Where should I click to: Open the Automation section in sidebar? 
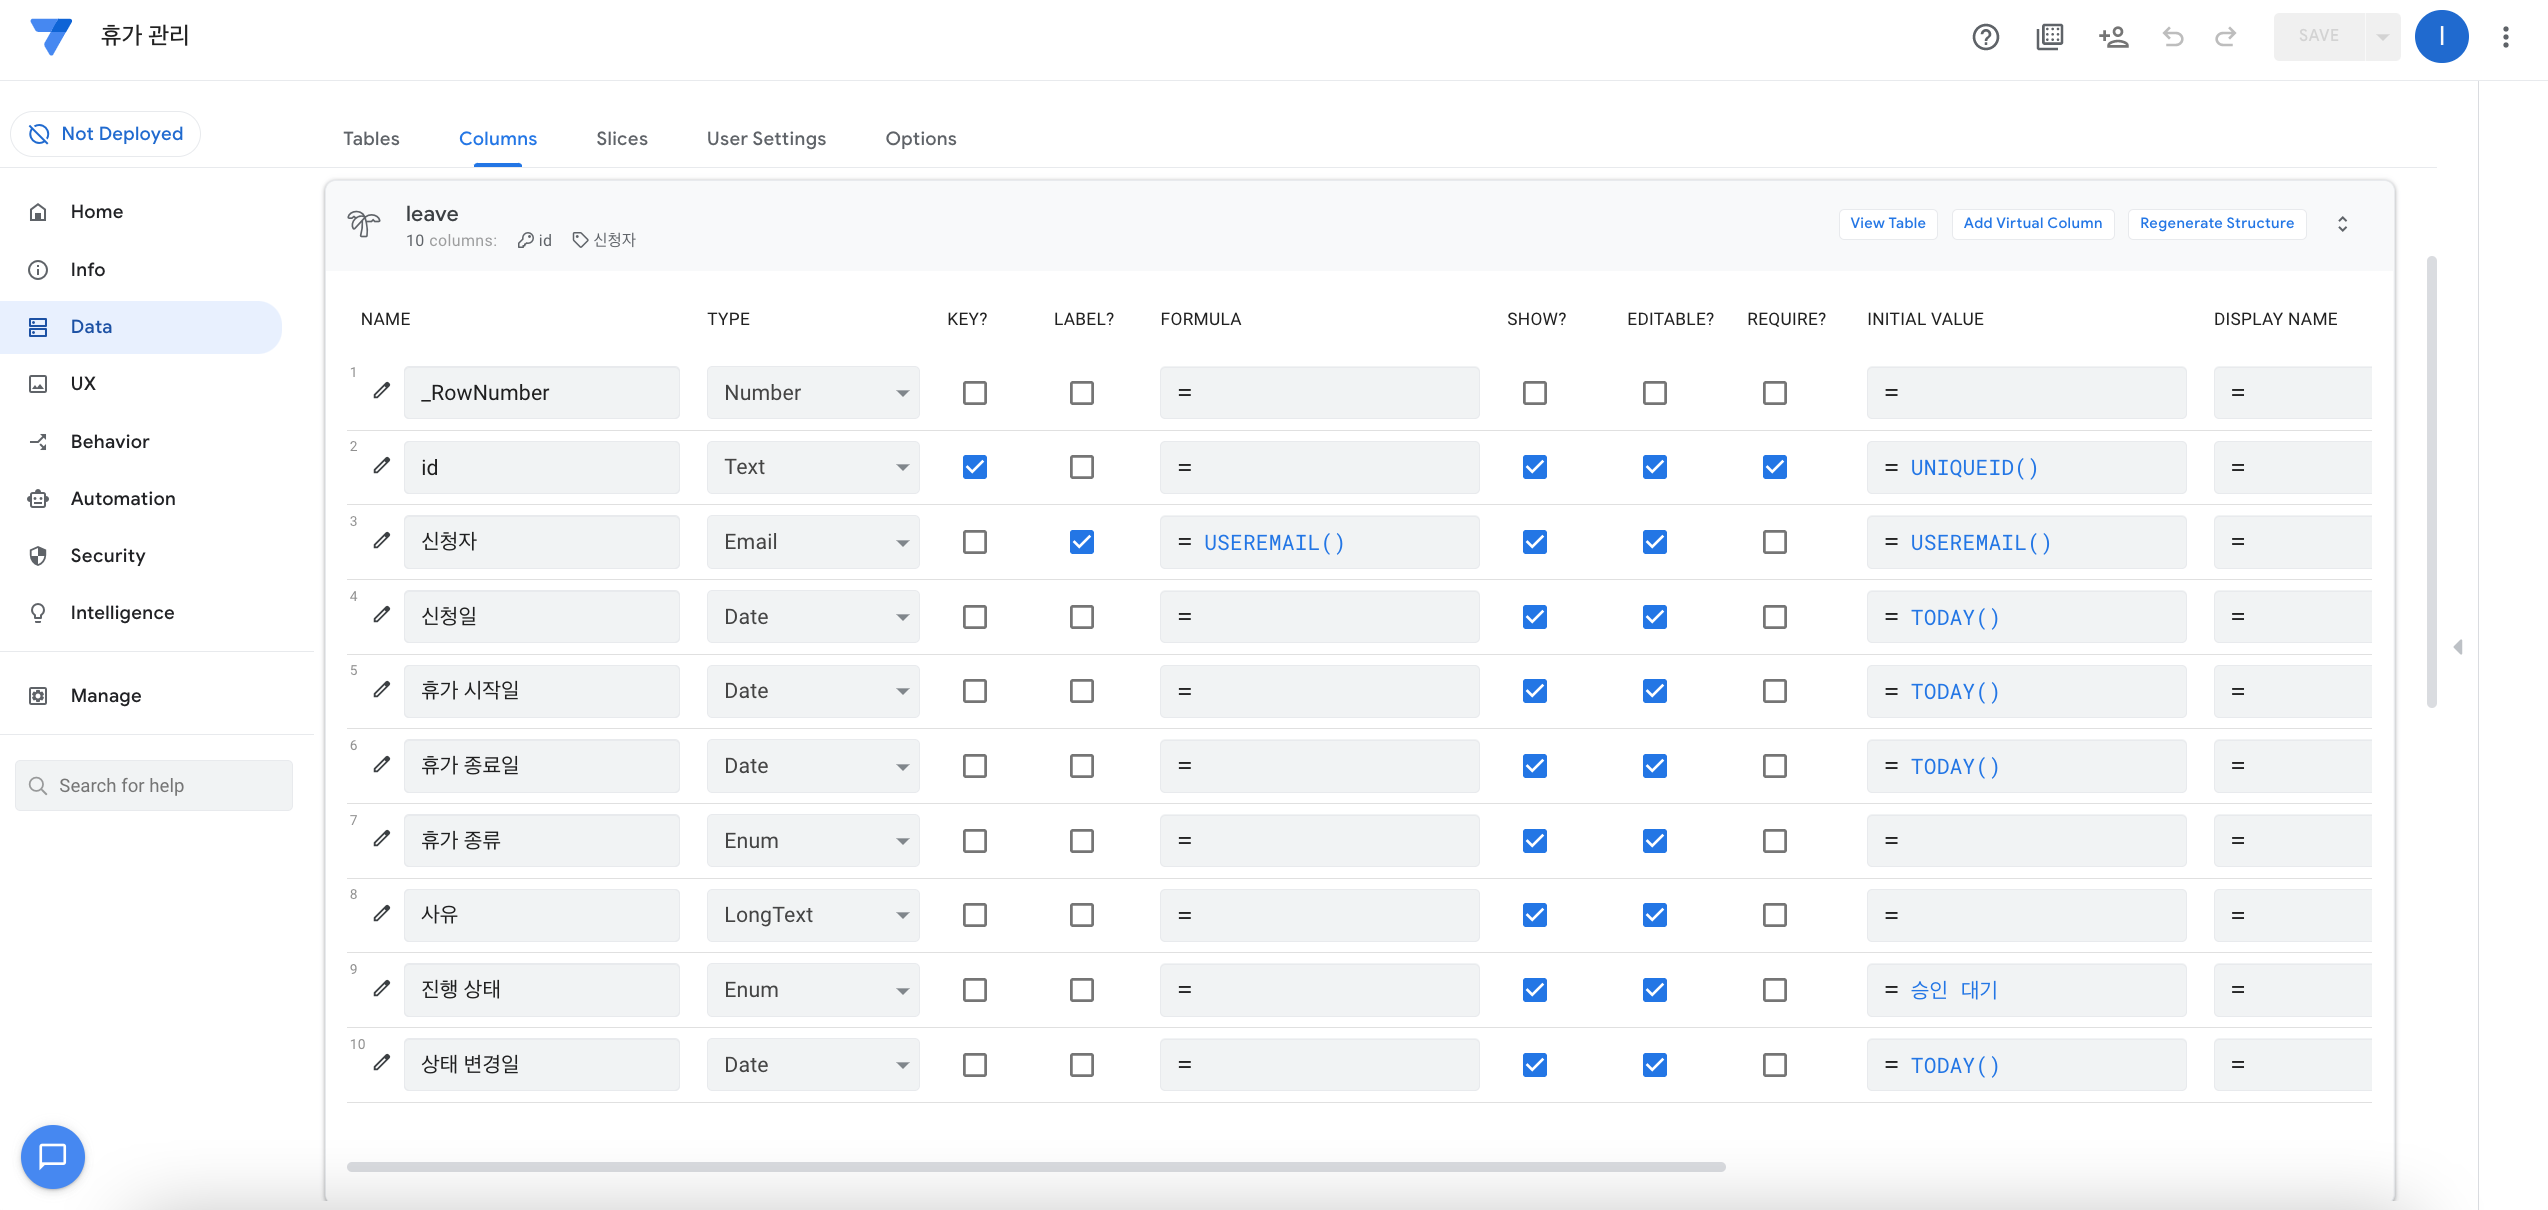122,498
